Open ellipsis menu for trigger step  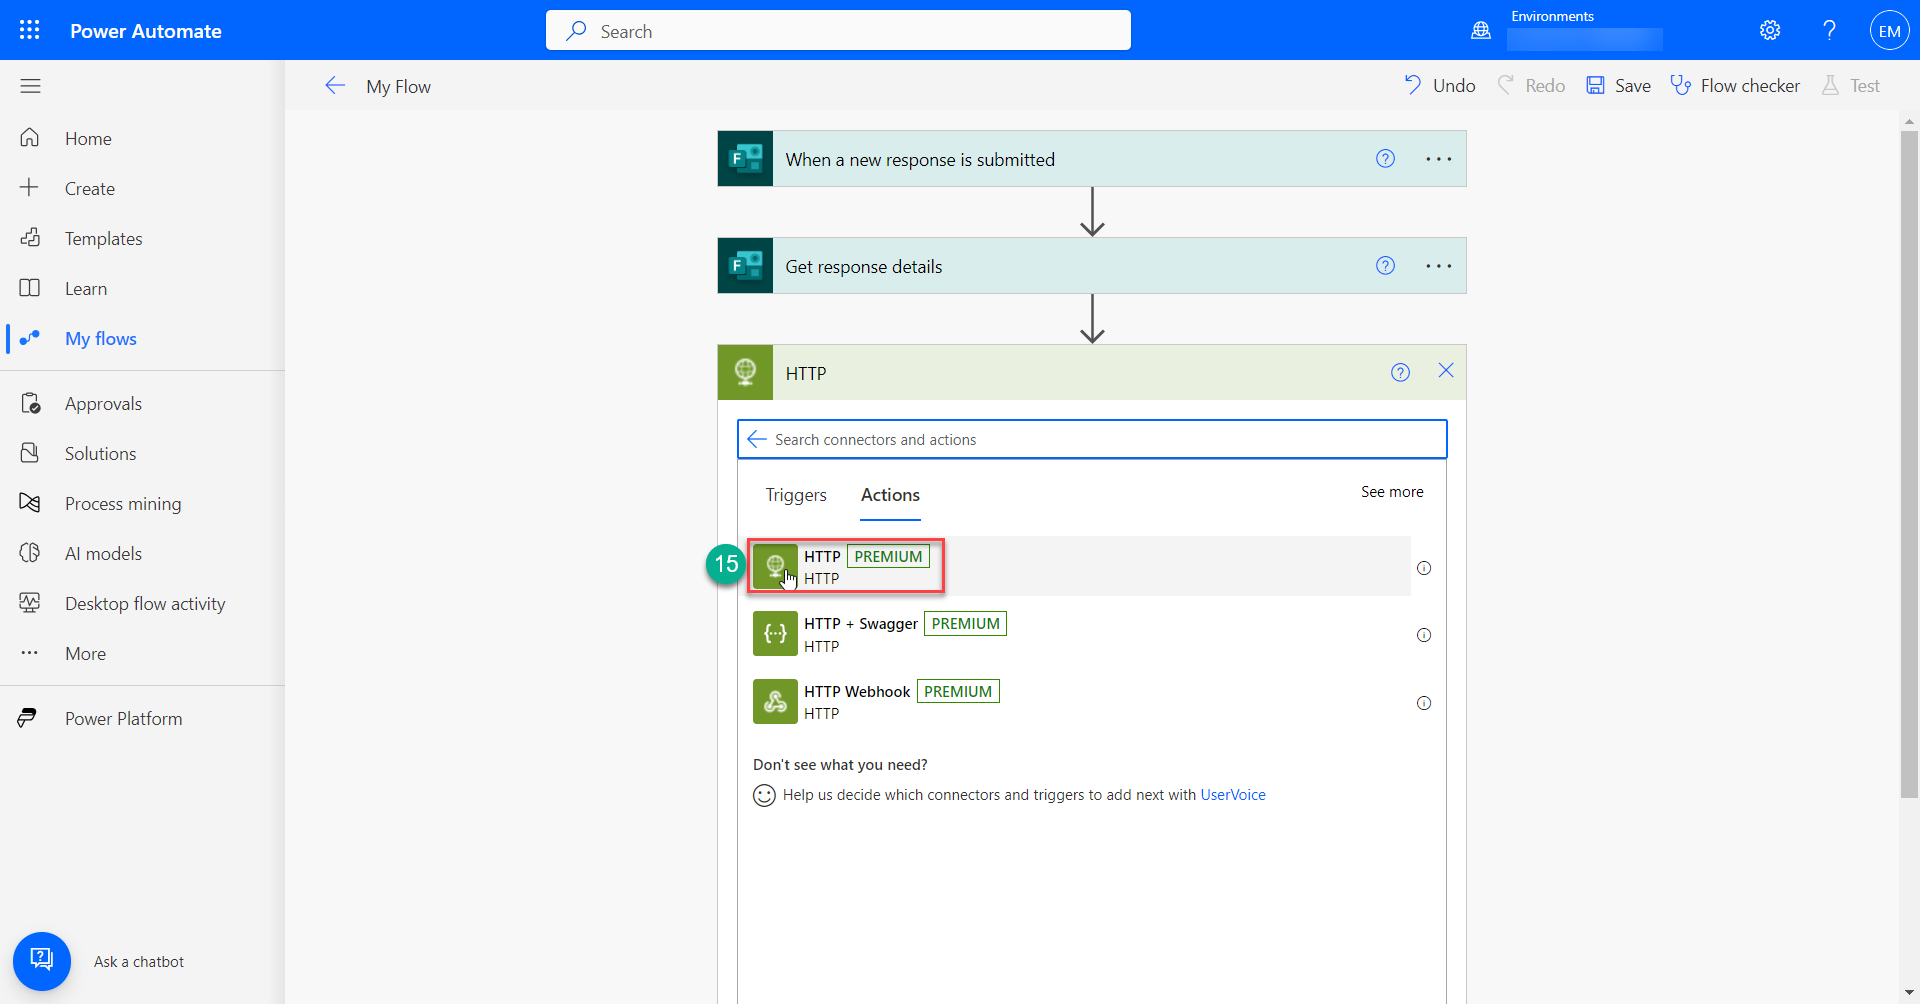tap(1439, 159)
